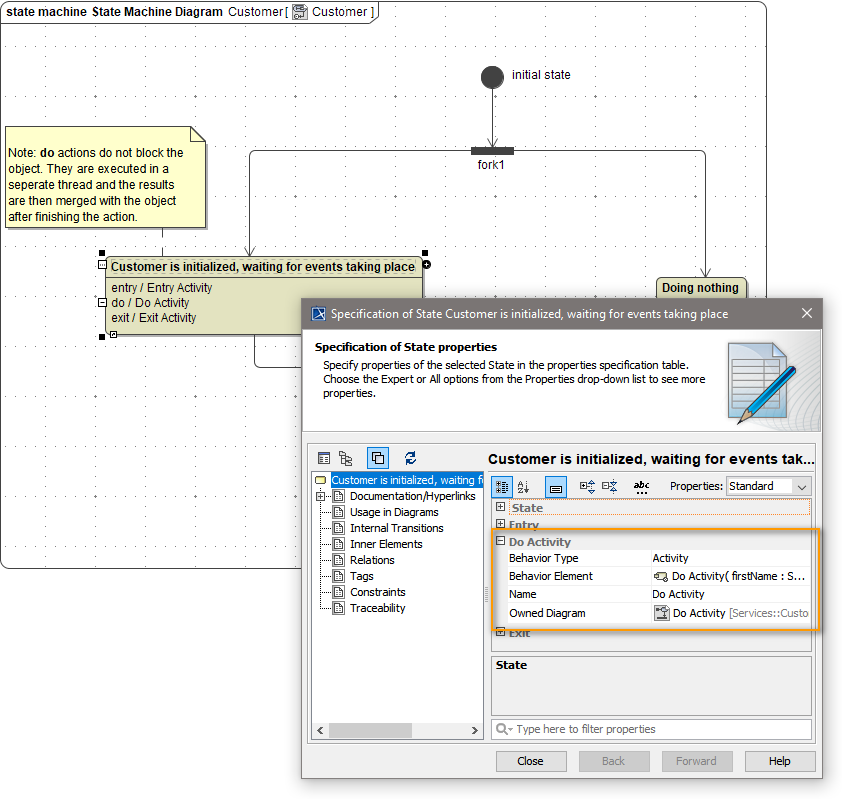The height and width of the screenshot is (799, 842).
Task: Select the Refresh icon above the tree
Action: click(410, 458)
